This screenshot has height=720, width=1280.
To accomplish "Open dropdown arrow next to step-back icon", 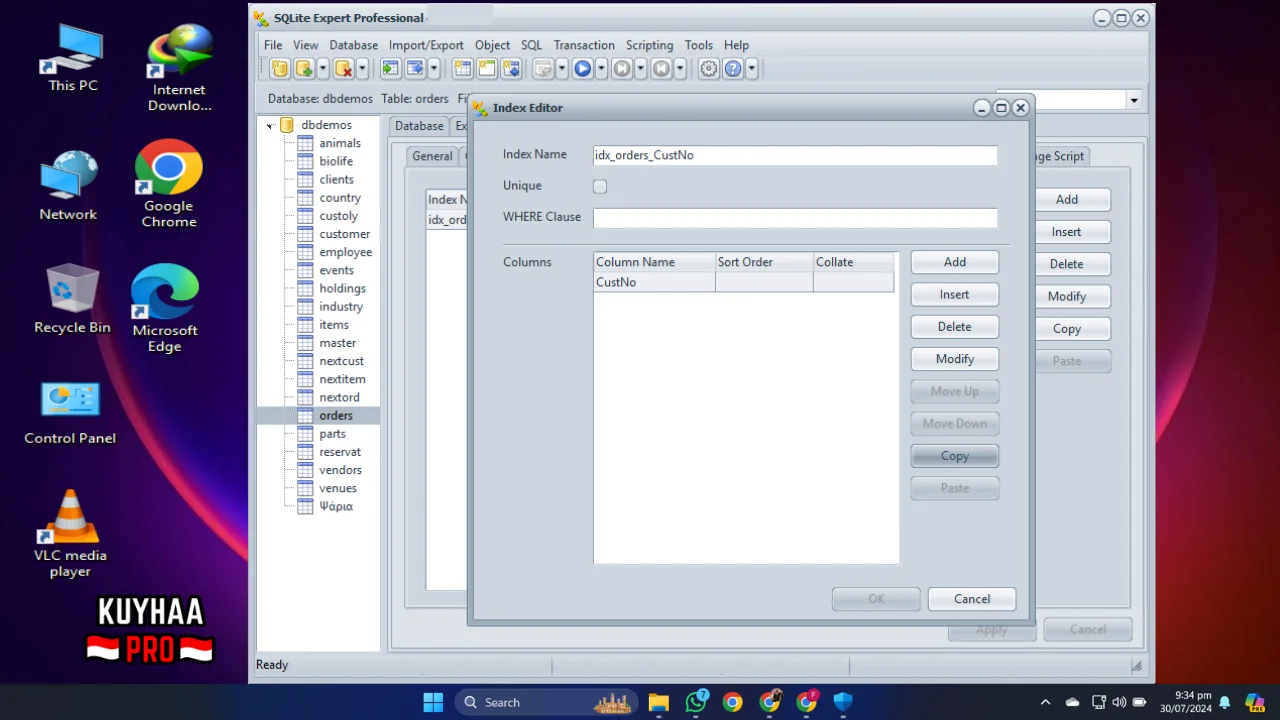I will pos(679,69).
